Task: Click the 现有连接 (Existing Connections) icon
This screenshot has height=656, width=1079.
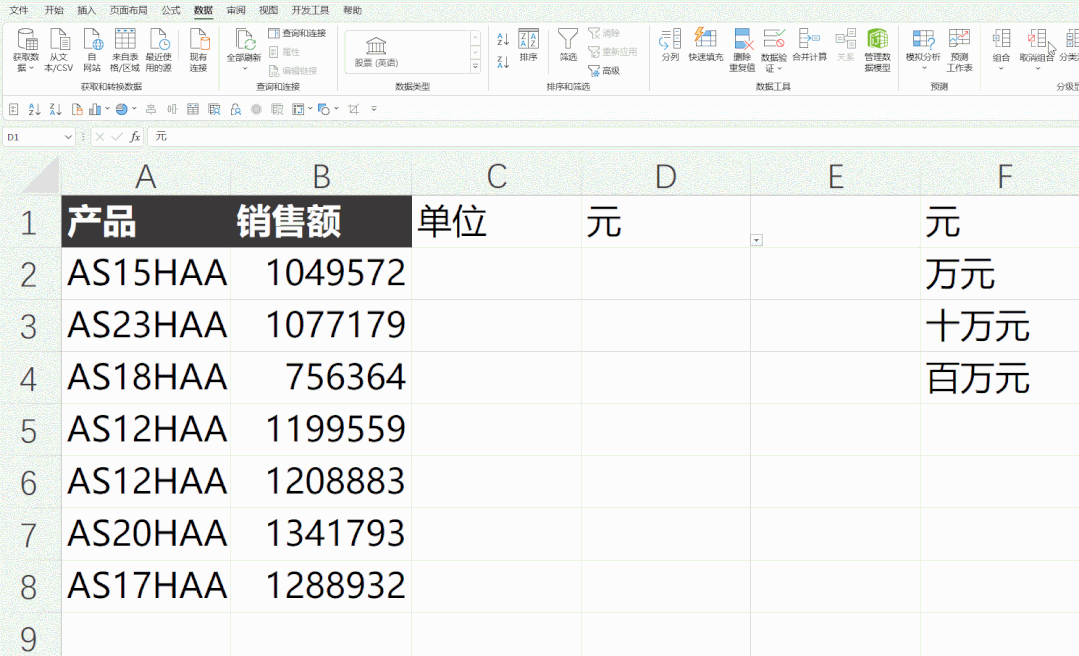Action: [198, 50]
